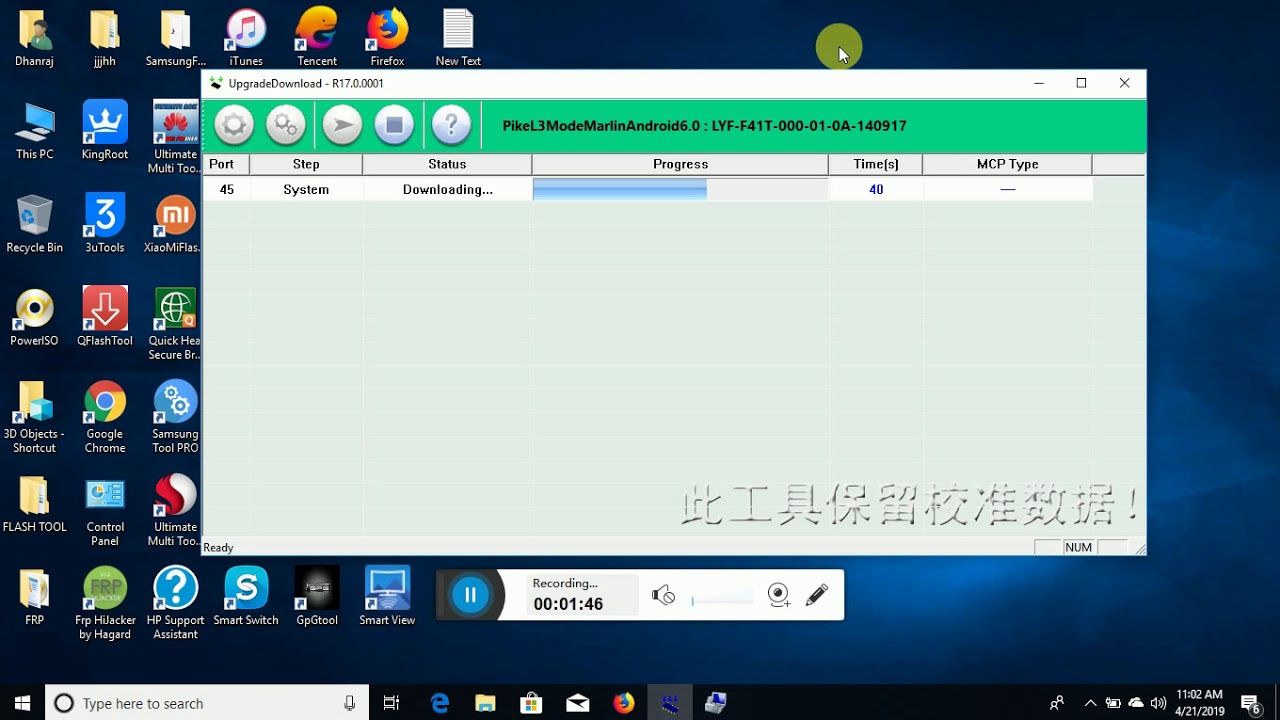Select the QFlashTool desktop shortcut
Screen dimensions: 1280x720
tap(105, 318)
